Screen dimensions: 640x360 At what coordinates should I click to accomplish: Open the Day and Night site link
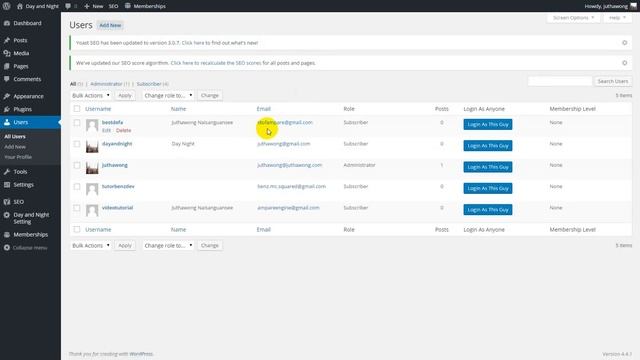pyautogui.click(x=38, y=6)
